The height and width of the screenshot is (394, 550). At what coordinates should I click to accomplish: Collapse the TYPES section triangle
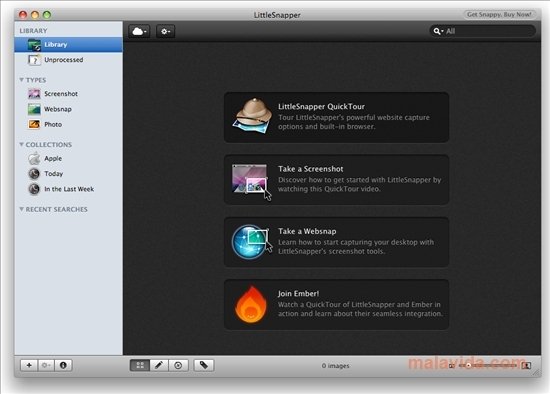tap(21, 80)
